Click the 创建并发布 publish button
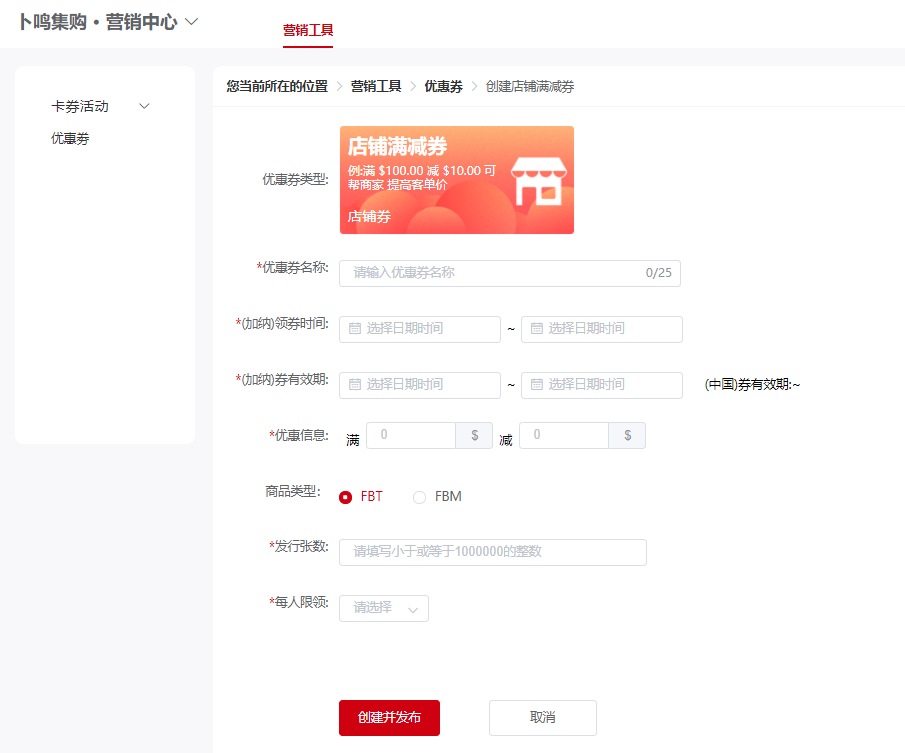 click(388, 717)
